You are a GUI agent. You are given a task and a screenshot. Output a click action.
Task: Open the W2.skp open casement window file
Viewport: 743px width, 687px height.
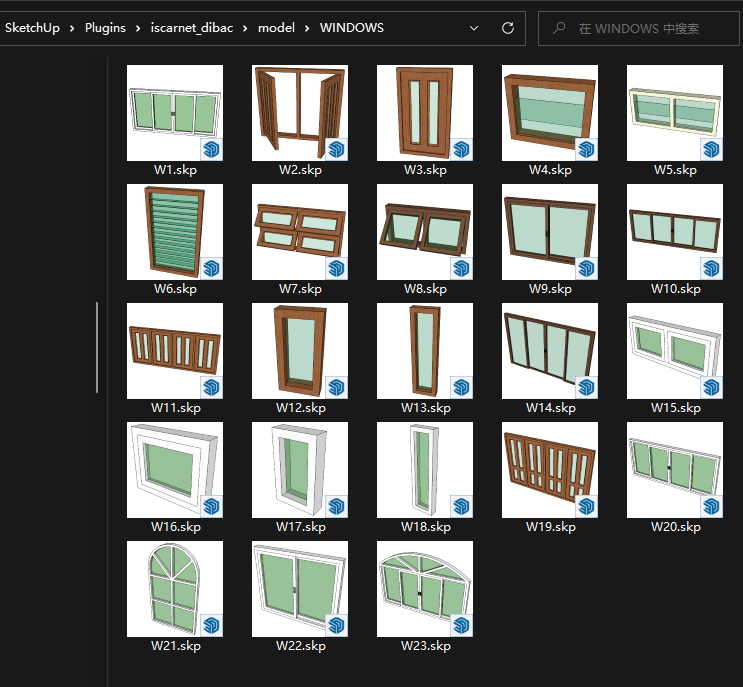click(300, 113)
